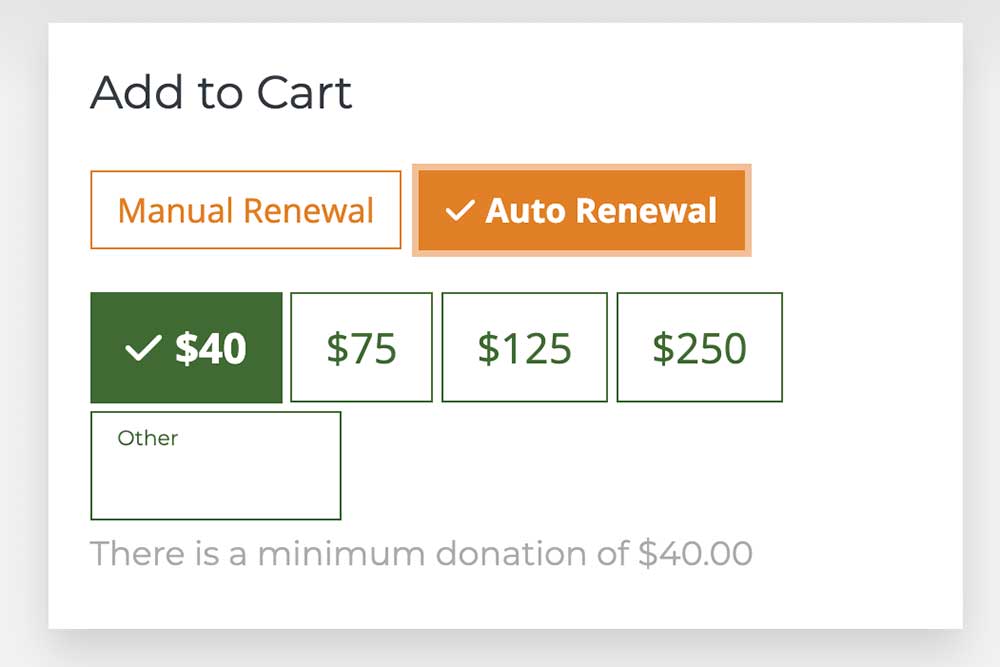Click the lowest preset donation option
1000x667 pixels.
point(186,347)
